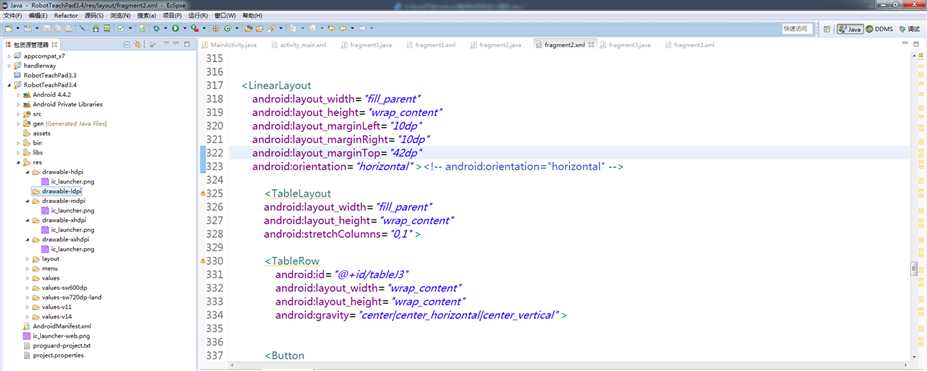
Task: Maximize the editor area
Action: [916, 44]
